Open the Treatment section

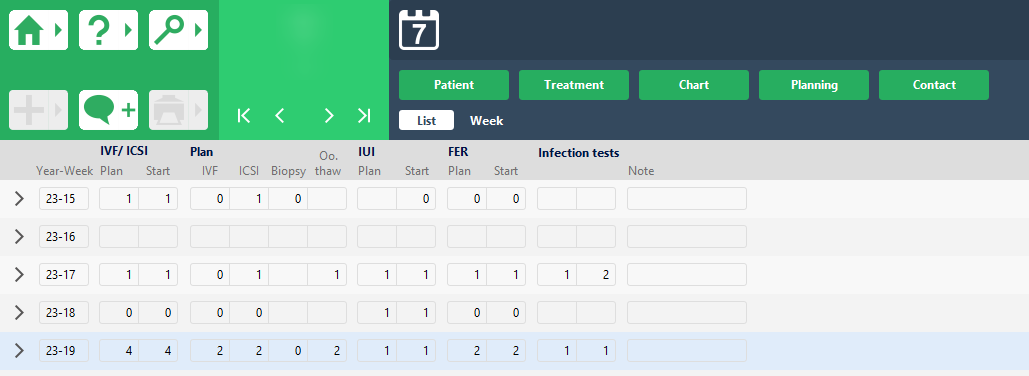574,85
